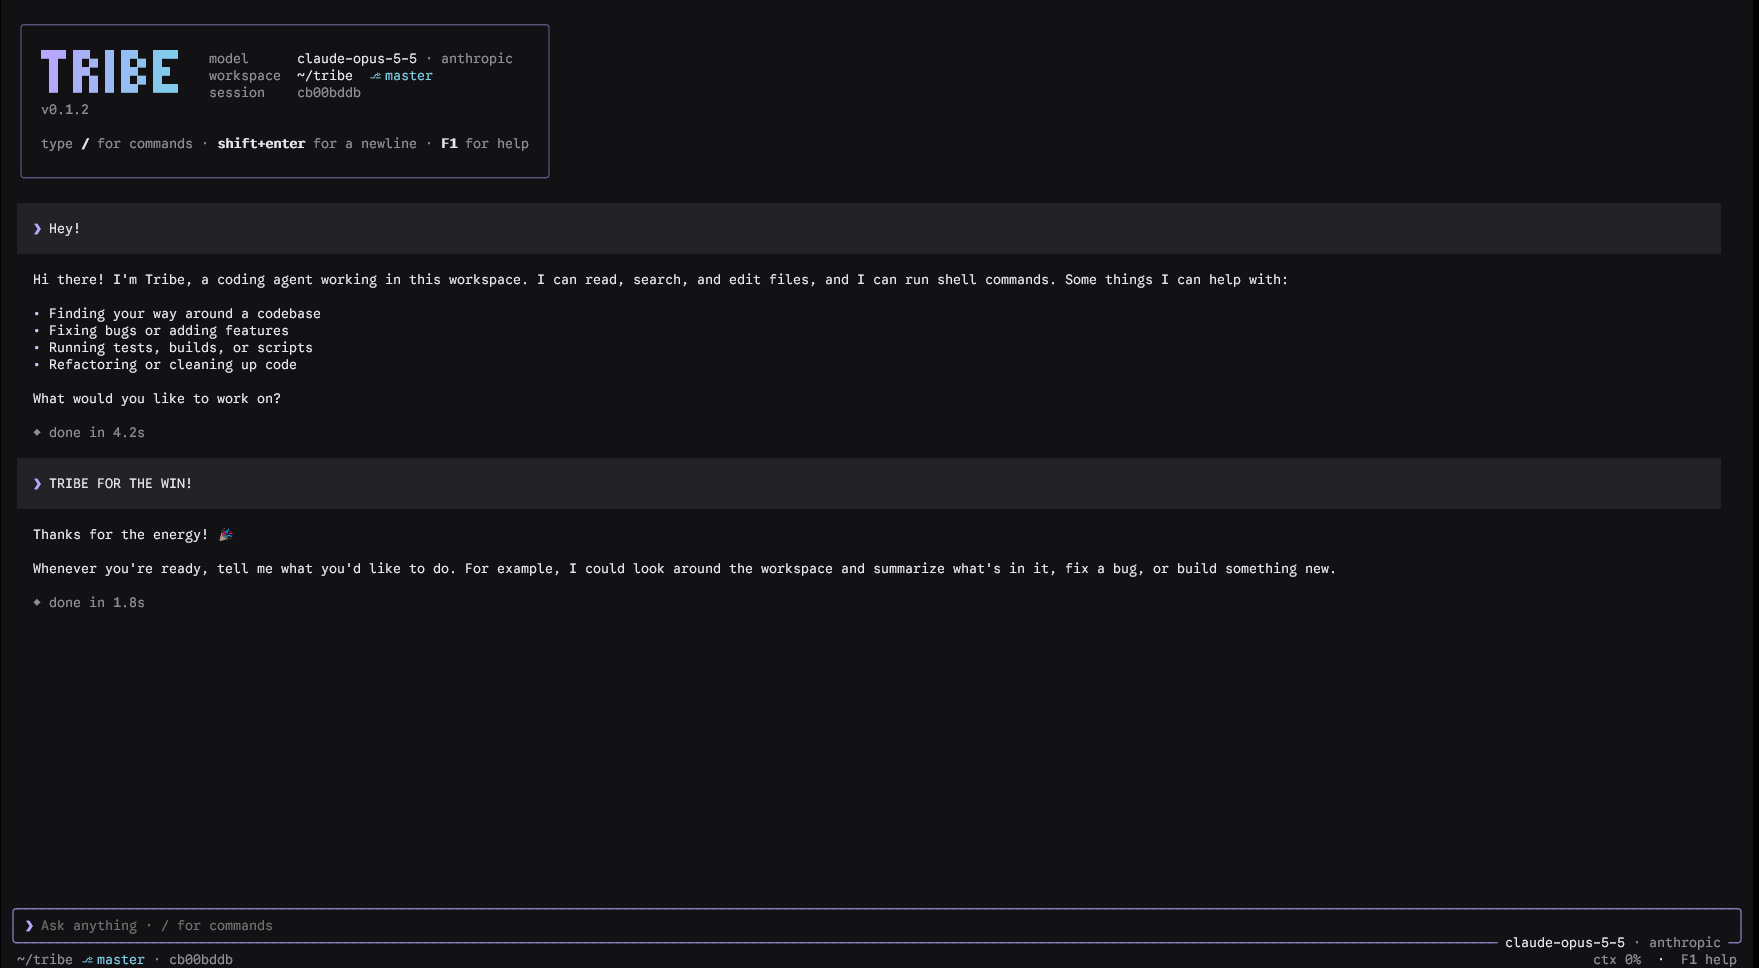This screenshot has height=968, width=1759.
Task: Click the '~/tribe' workspace path in header
Action: pos(325,76)
